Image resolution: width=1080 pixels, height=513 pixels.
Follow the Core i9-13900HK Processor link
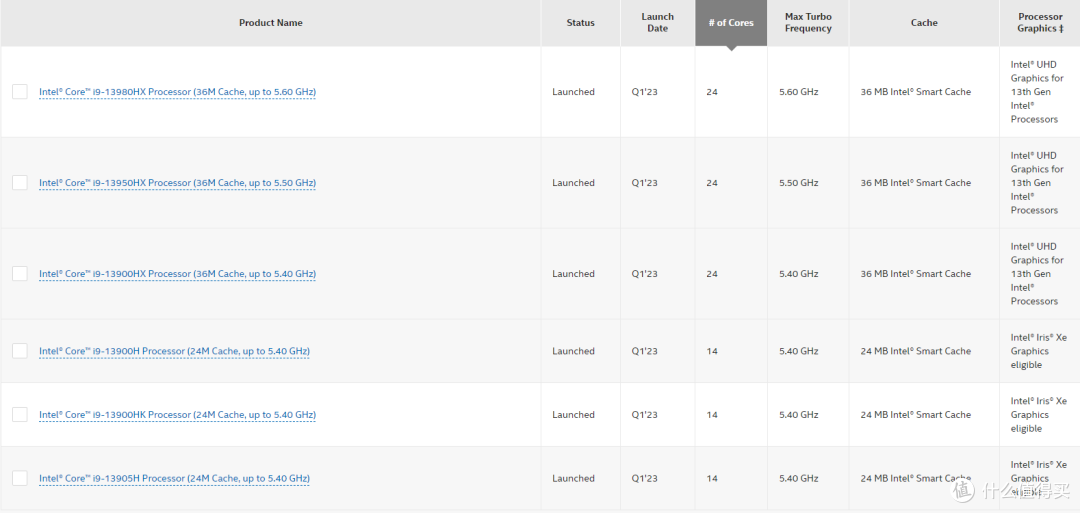click(177, 415)
